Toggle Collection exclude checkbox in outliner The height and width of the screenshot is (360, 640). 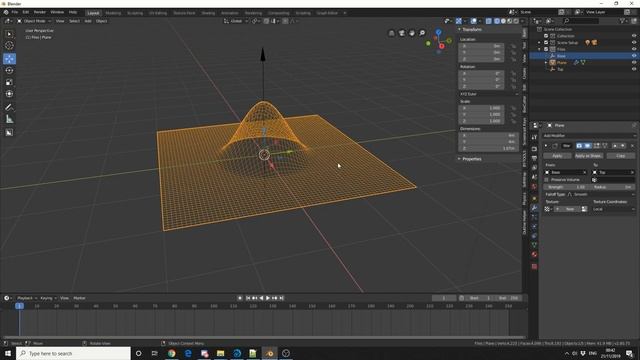click(546, 36)
